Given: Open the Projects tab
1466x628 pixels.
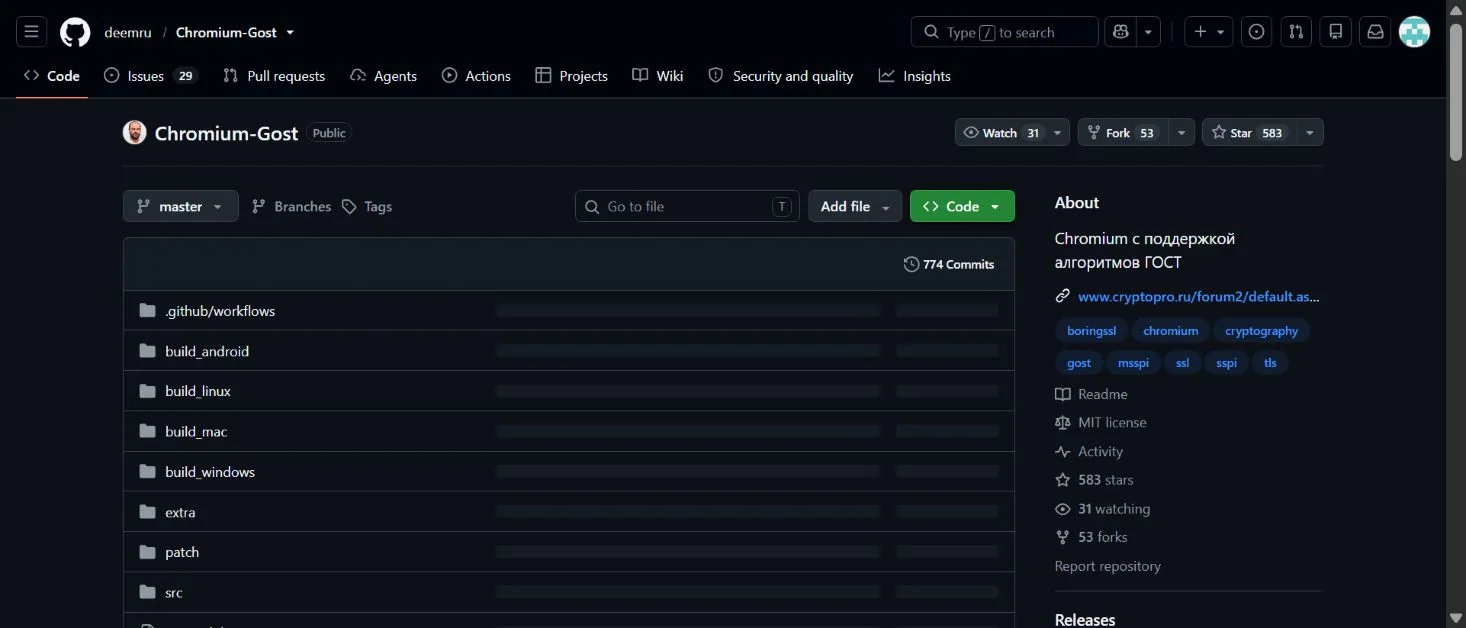Looking at the screenshot, I should 572,76.
